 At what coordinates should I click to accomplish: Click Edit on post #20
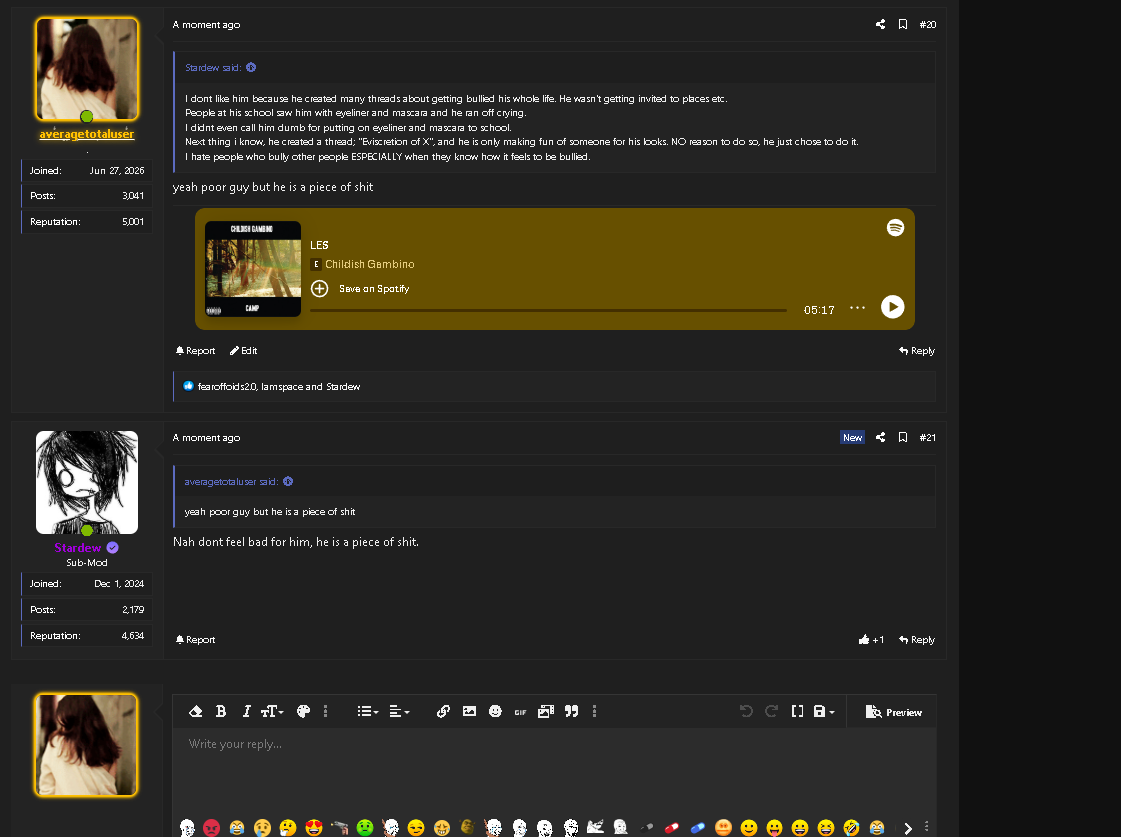(243, 351)
